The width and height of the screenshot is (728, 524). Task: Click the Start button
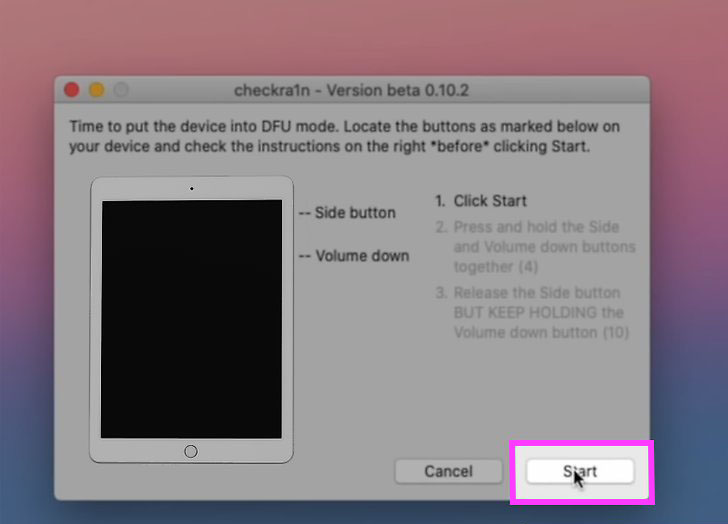click(x=580, y=472)
